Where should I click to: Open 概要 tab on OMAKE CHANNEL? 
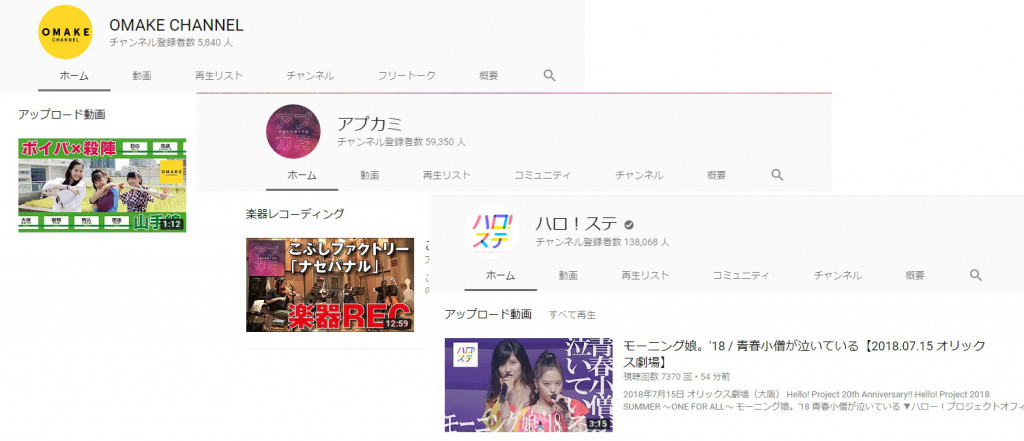pos(488,76)
